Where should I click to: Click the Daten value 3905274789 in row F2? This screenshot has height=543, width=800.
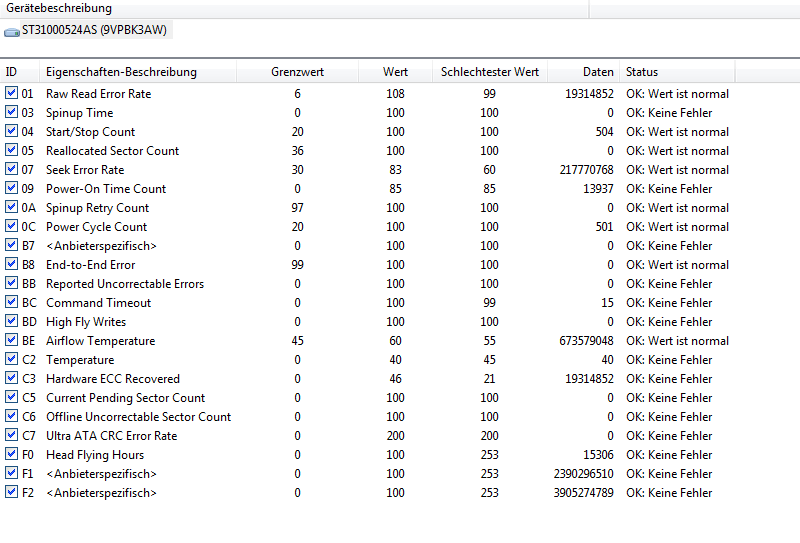[584, 493]
